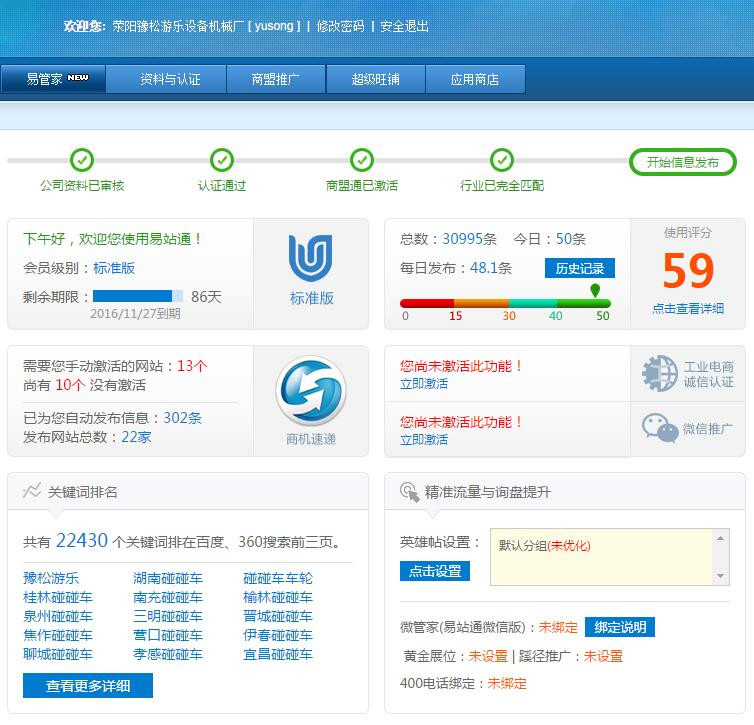The image size is (754, 725).
Task: Click the 工业电商诚信认证 globe icon
Action: pos(660,374)
